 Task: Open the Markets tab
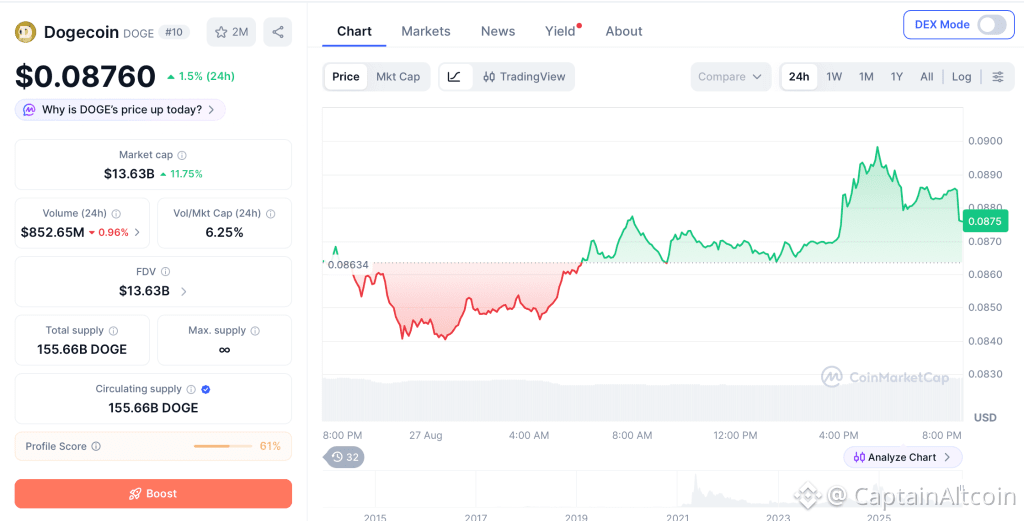(x=426, y=31)
